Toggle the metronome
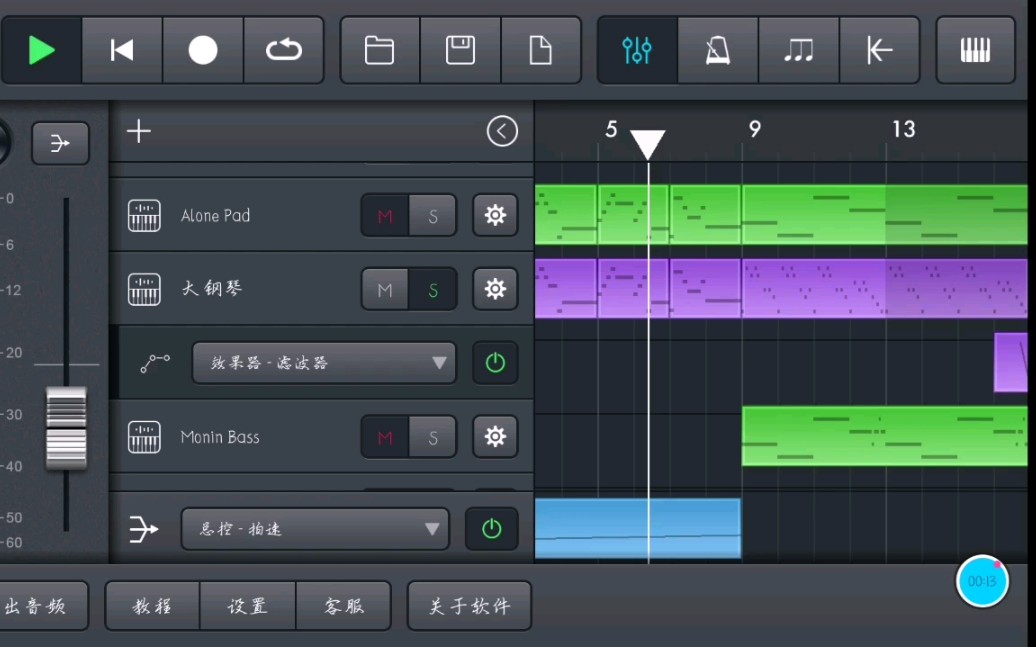Viewport: 1036px width, 647px height. click(x=718, y=50)
